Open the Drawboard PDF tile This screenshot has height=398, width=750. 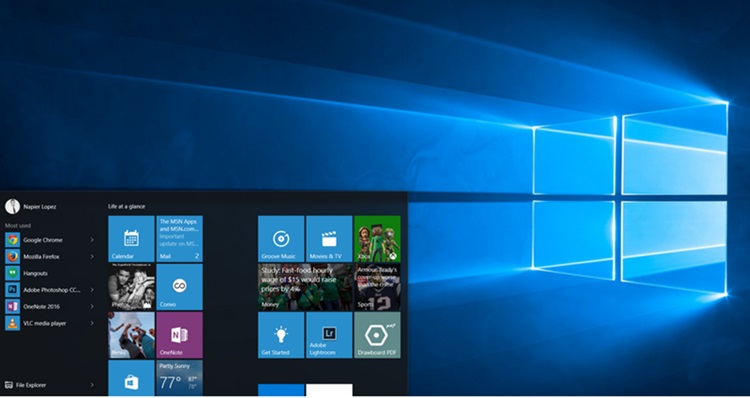tap(377, 335)
